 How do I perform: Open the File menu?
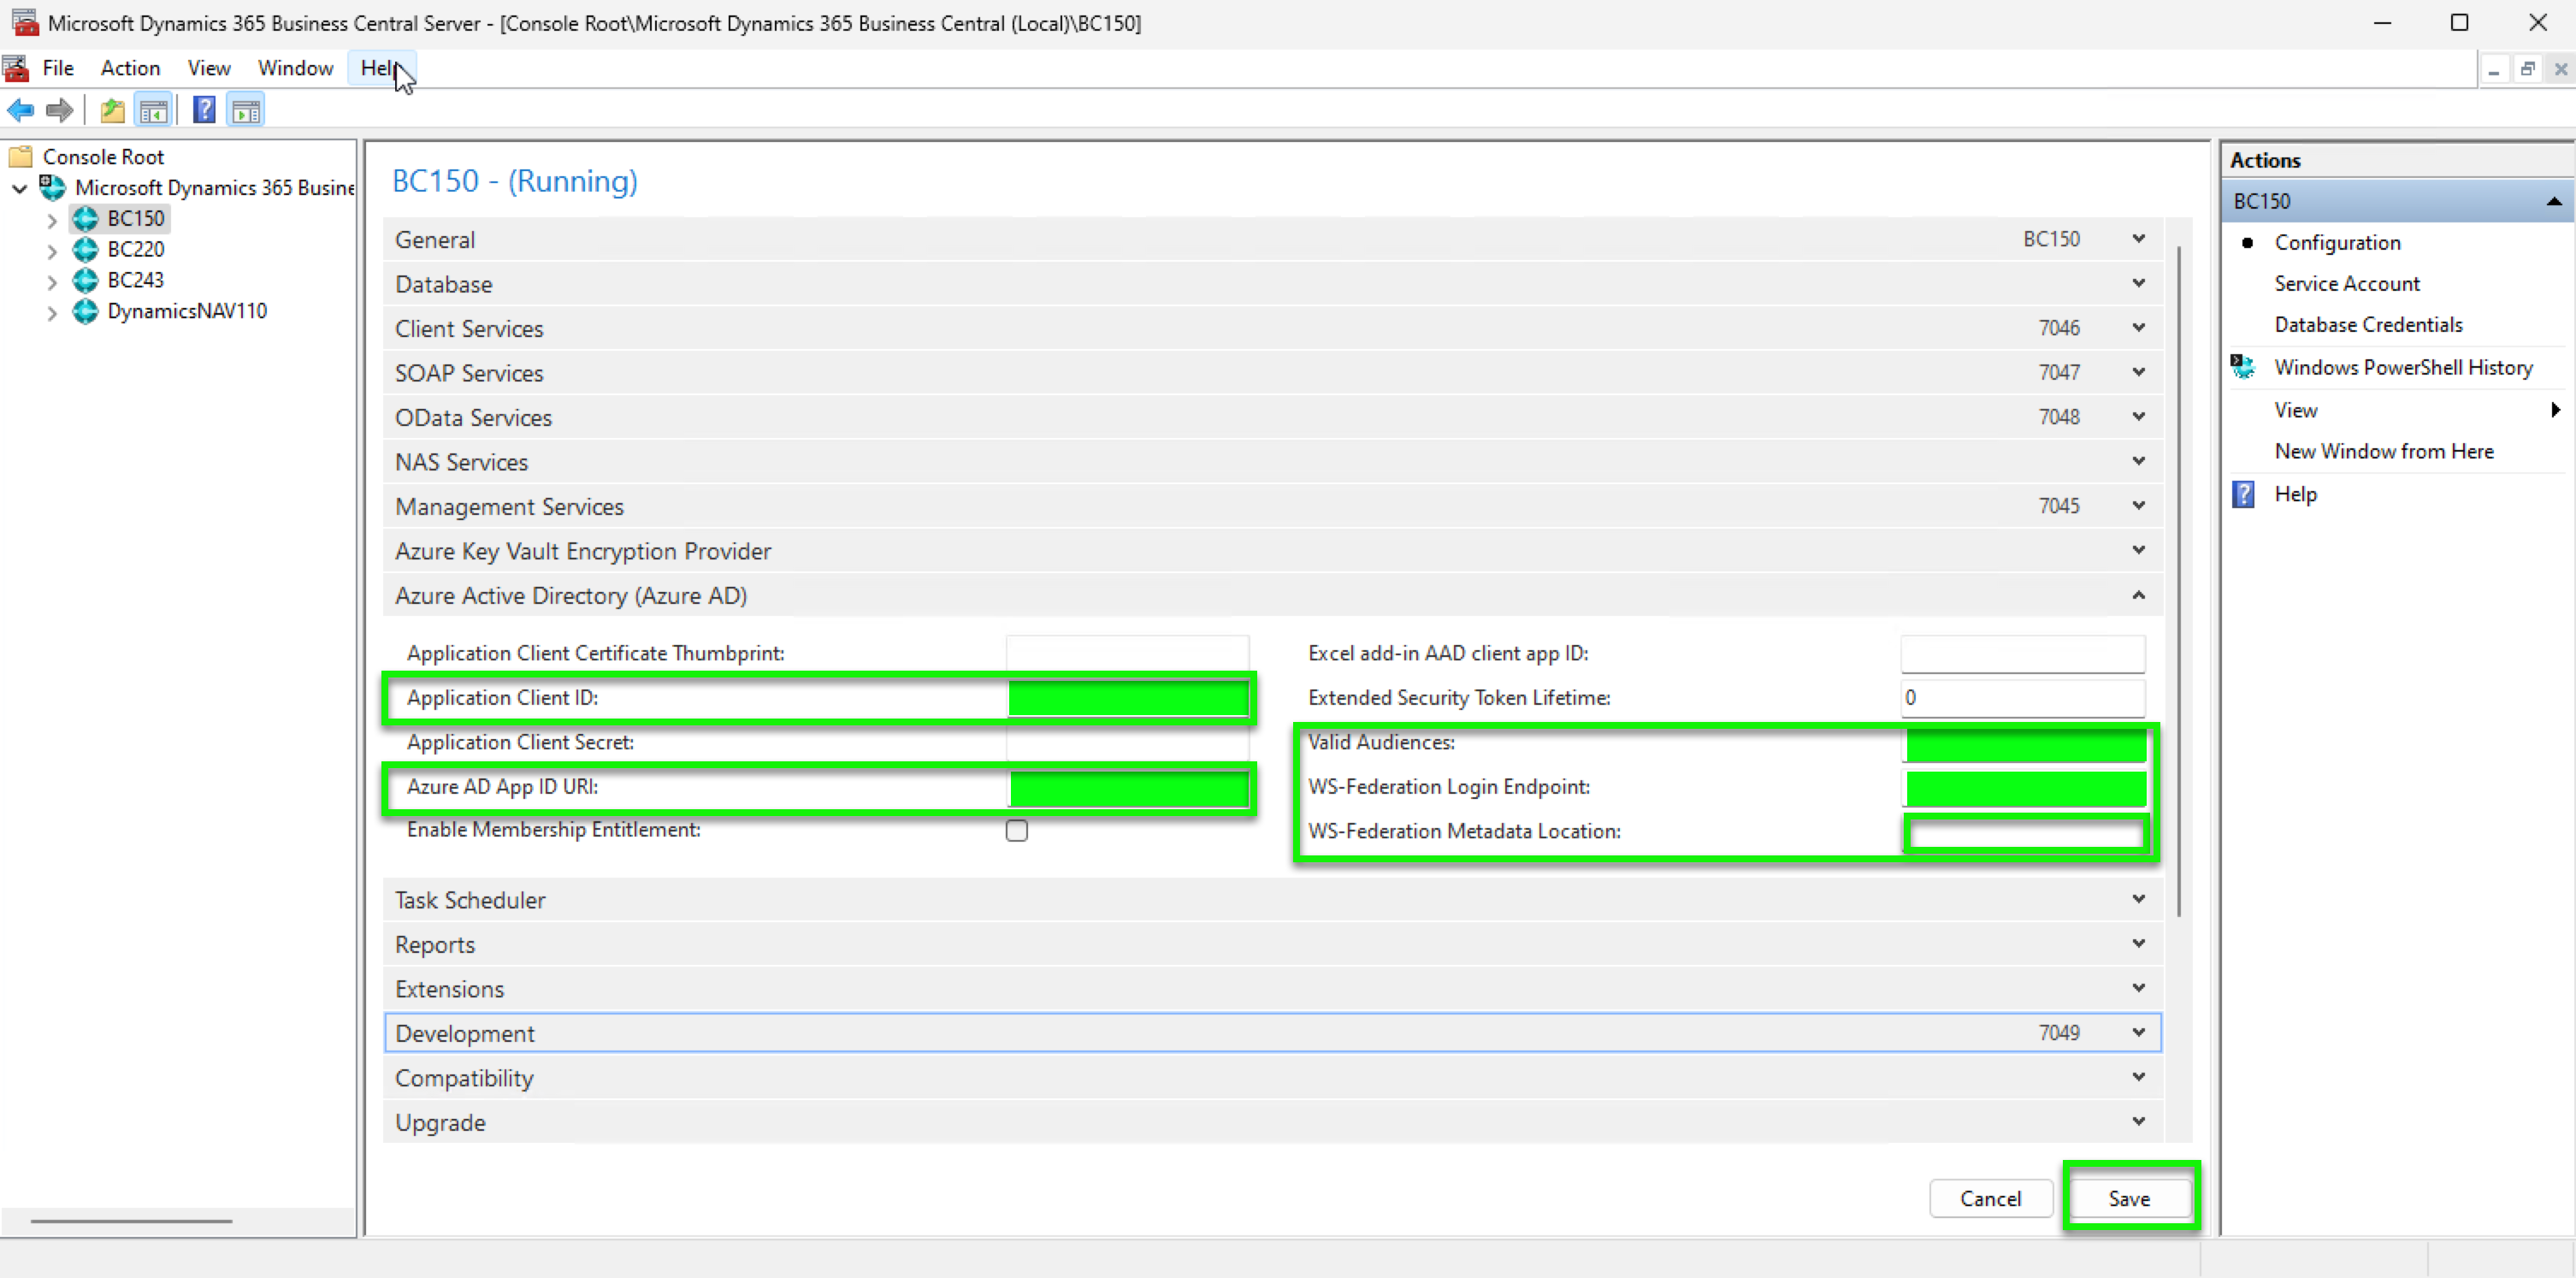point(58,68)
